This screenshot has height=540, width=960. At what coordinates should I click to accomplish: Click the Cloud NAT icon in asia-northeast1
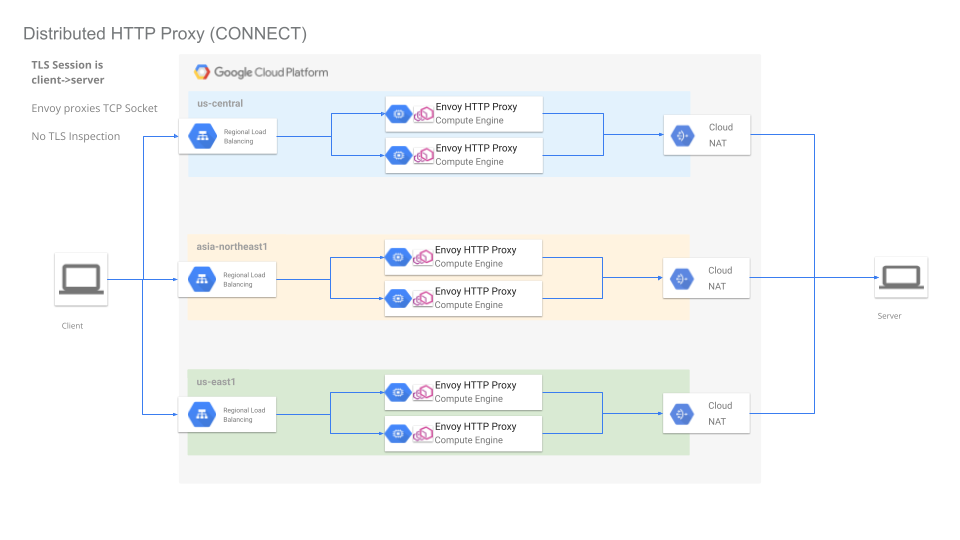684,278
